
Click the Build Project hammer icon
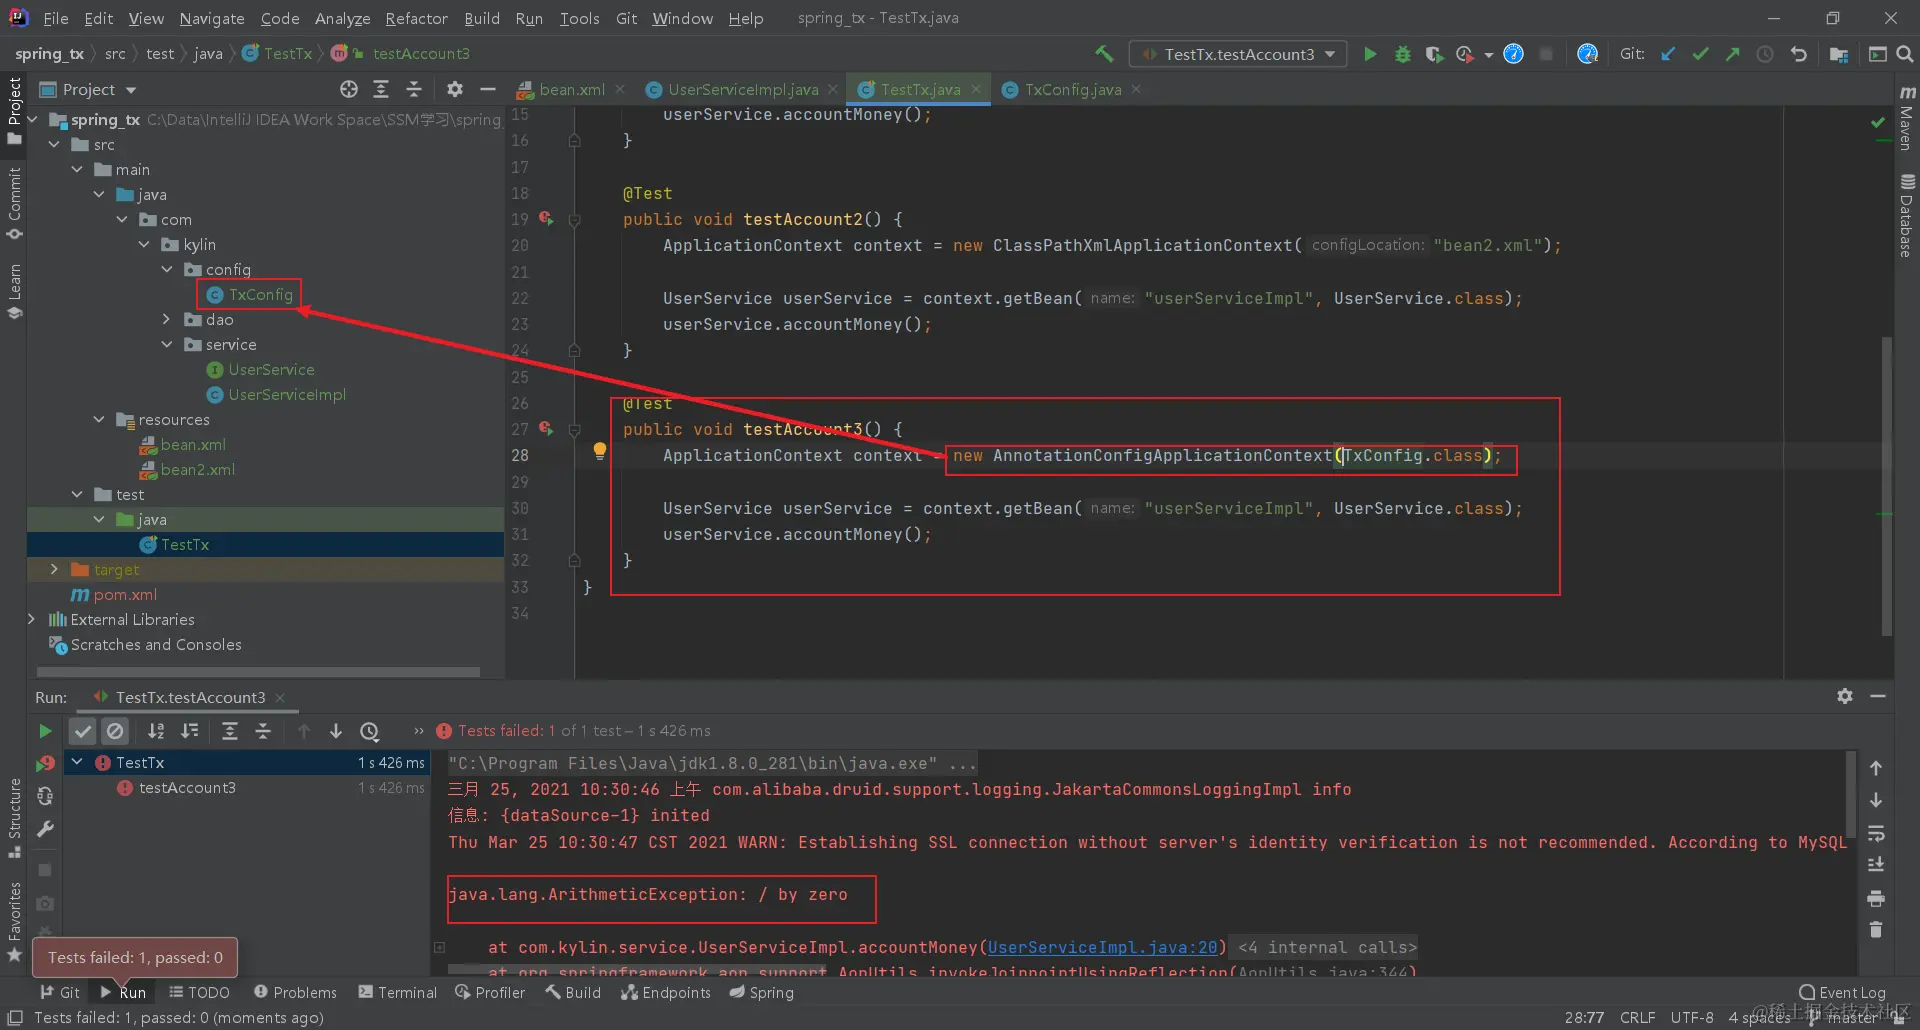coord(1104,54)
